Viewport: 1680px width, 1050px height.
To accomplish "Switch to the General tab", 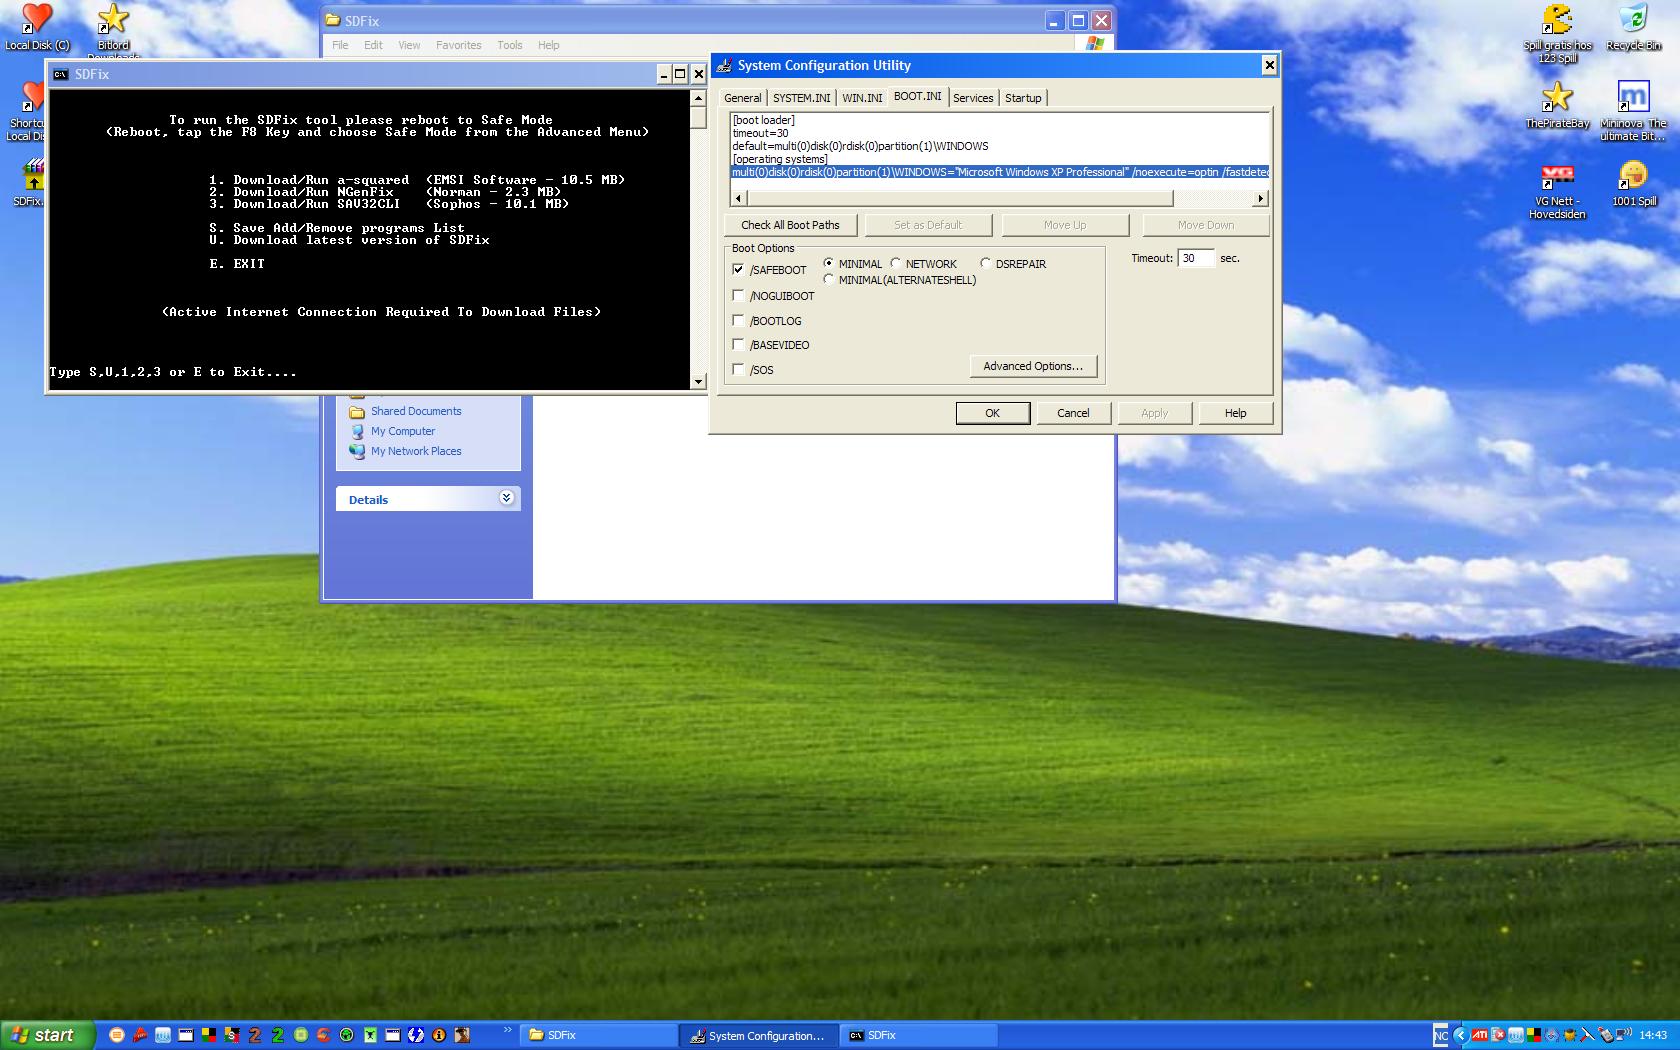I will 742,98.
